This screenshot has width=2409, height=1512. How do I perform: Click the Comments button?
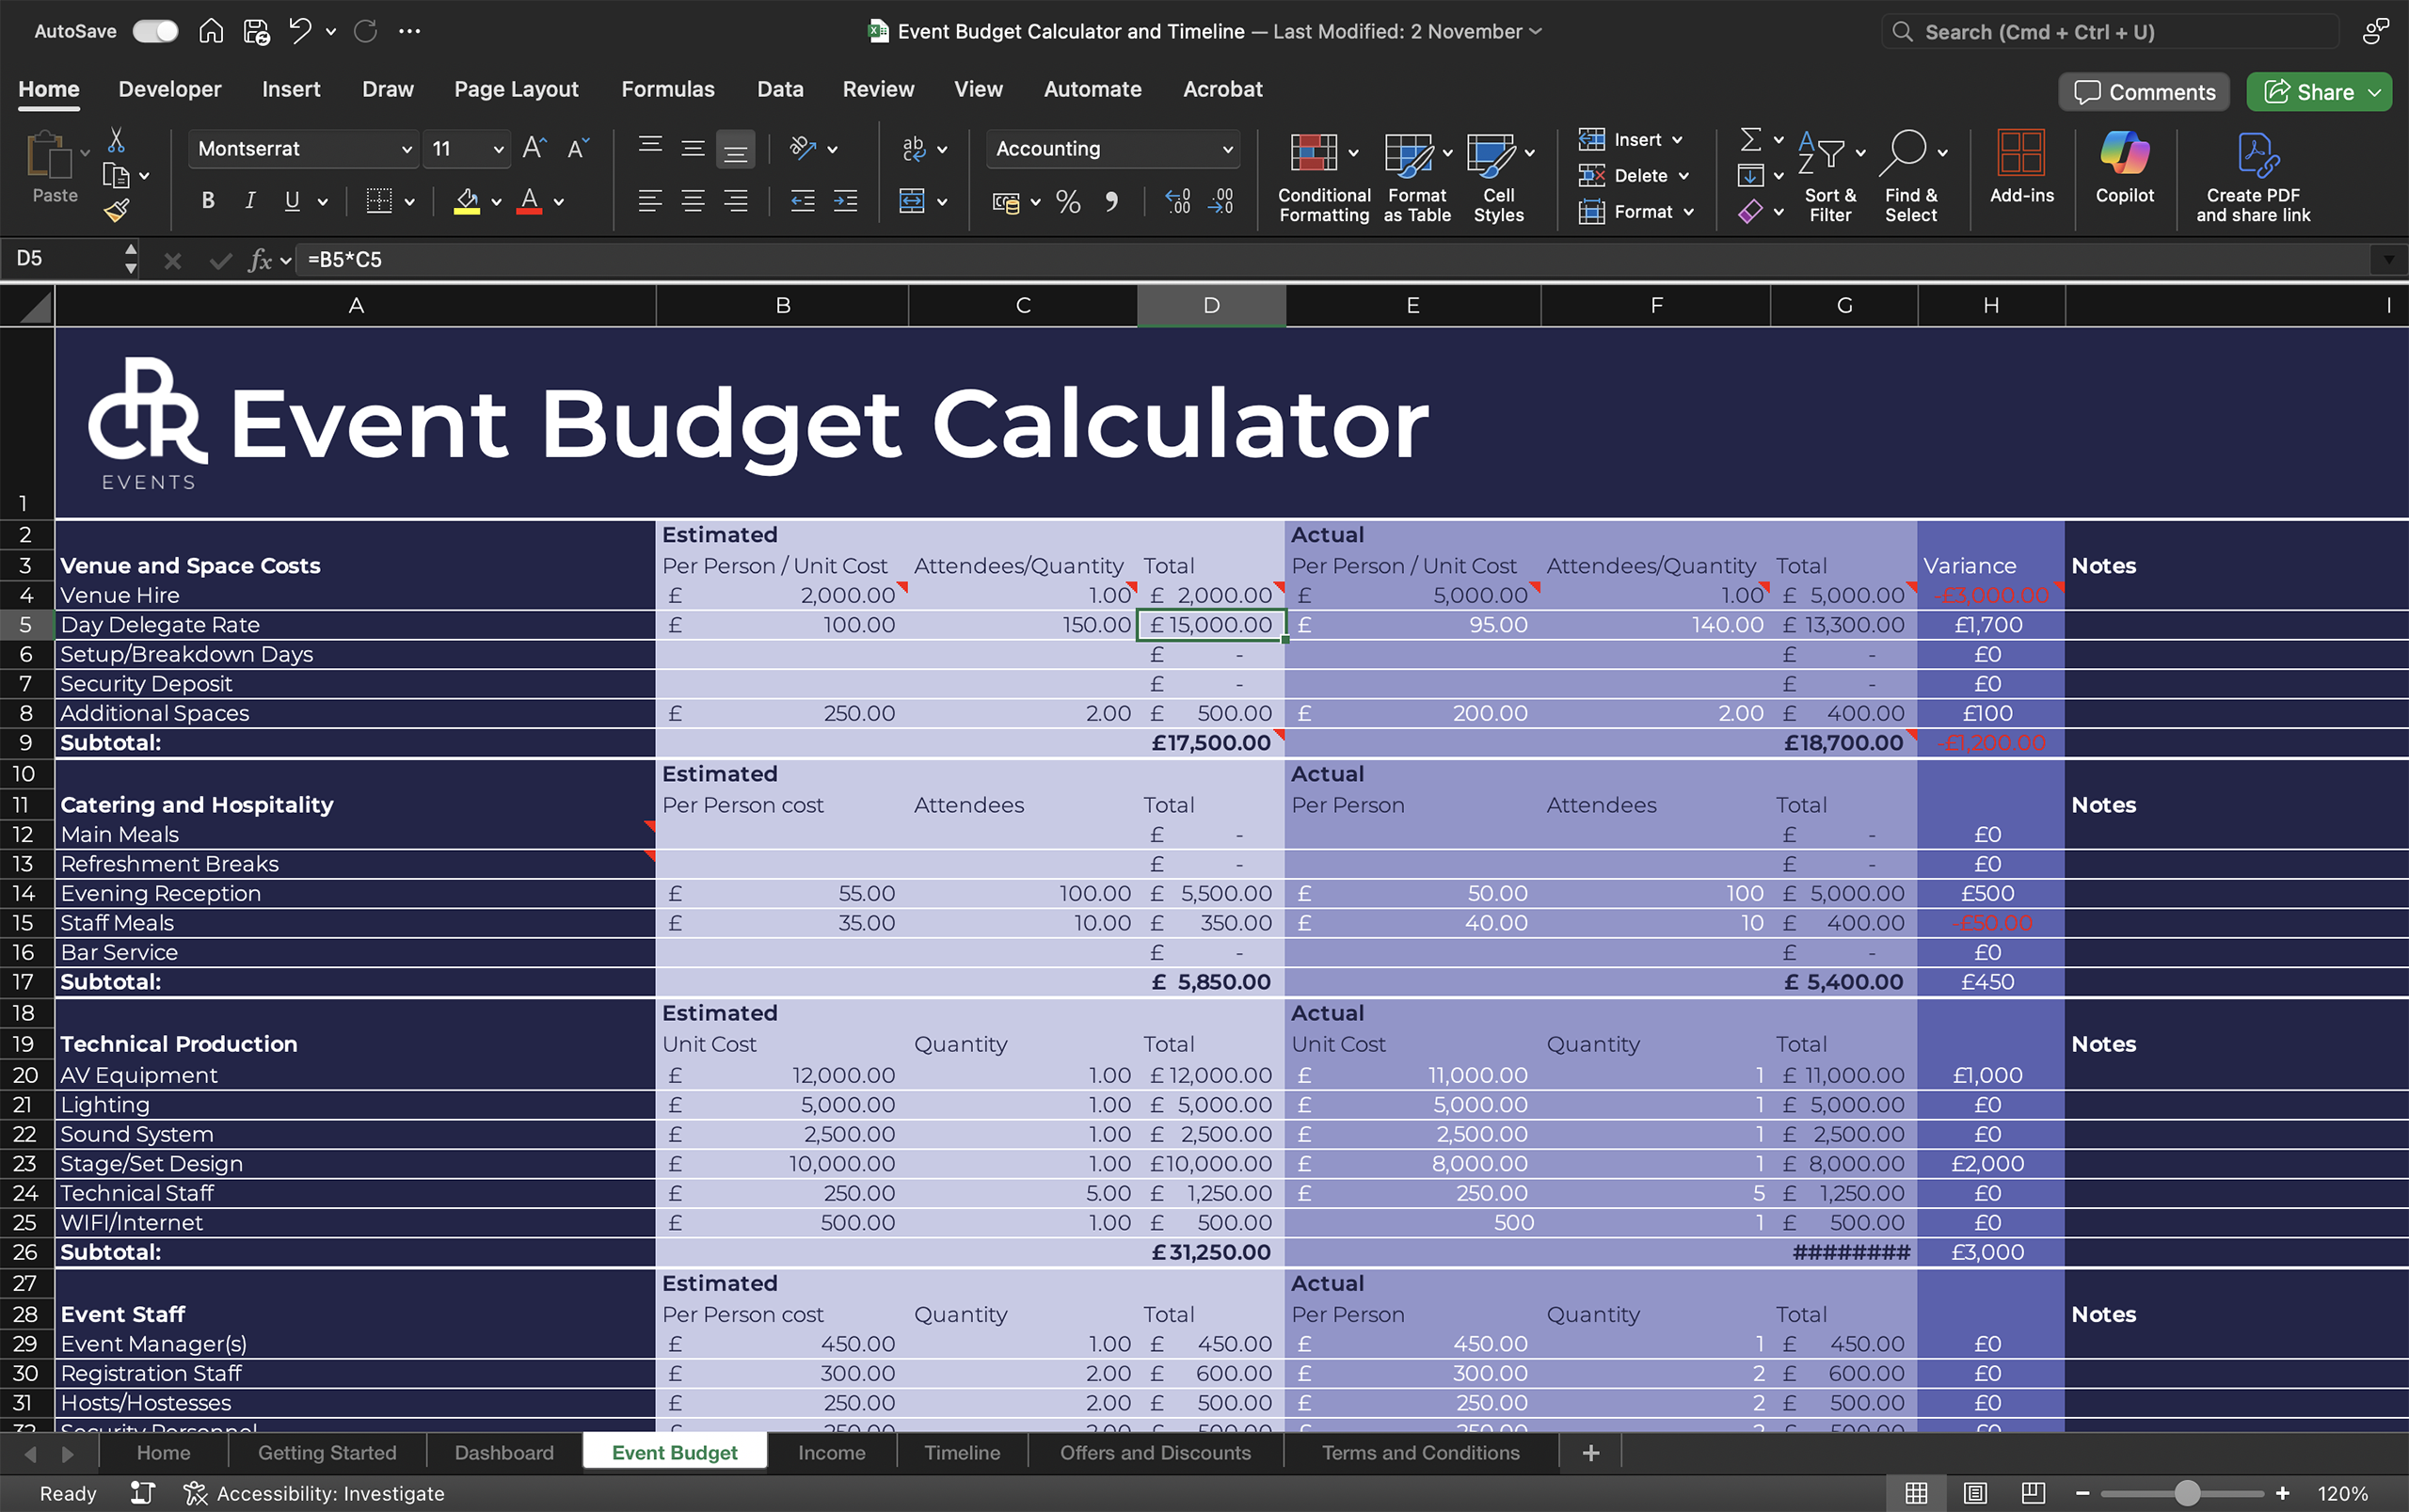[x=2144, y=92]
